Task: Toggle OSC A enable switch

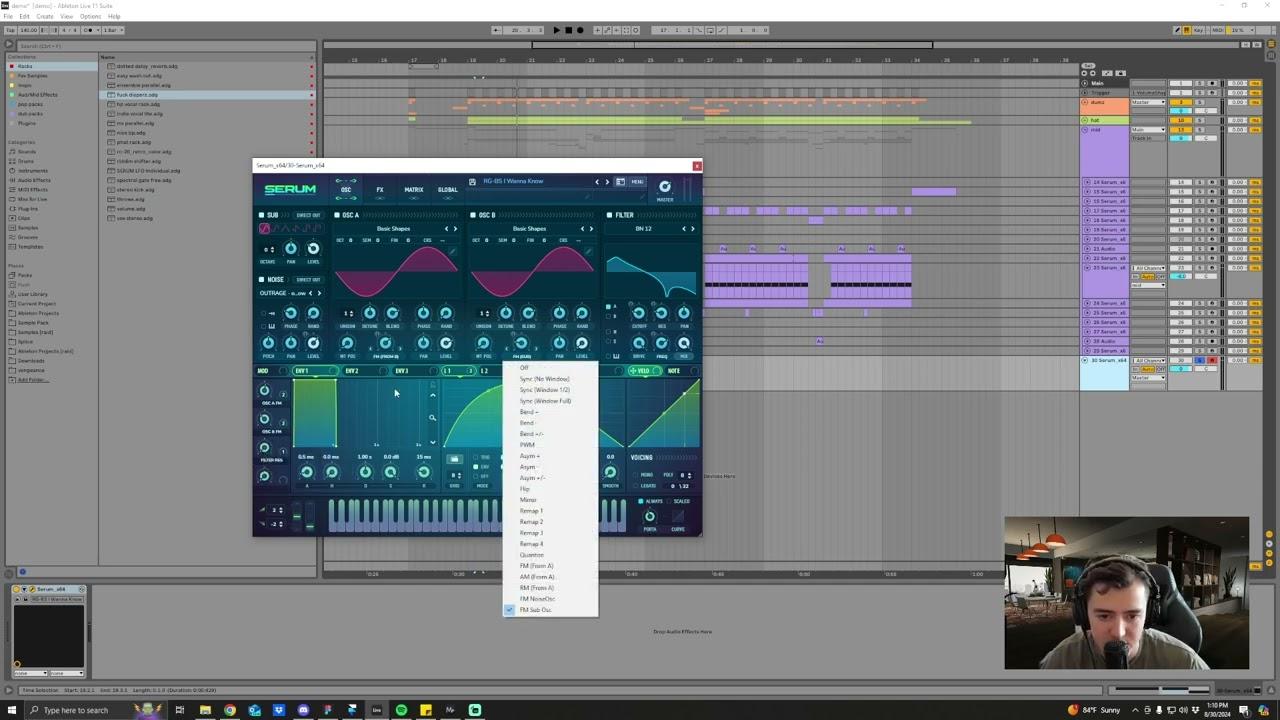Action: pyautogui.click(x=337, y=215)
